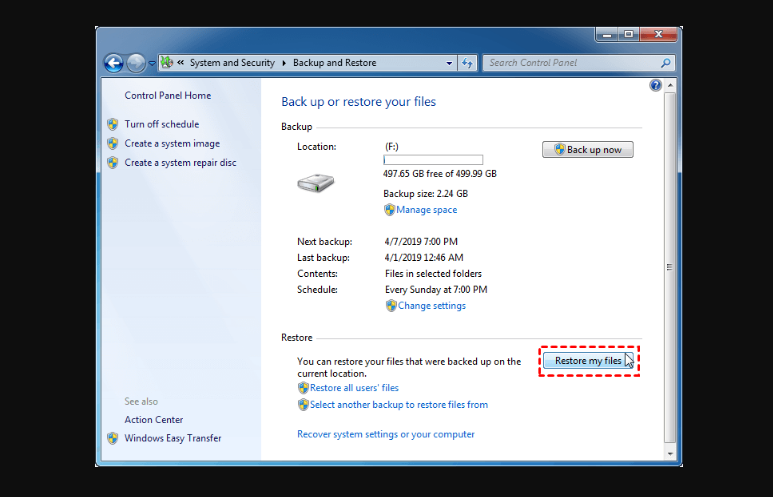Click the scrollbar up arrow

coord(670,85)
